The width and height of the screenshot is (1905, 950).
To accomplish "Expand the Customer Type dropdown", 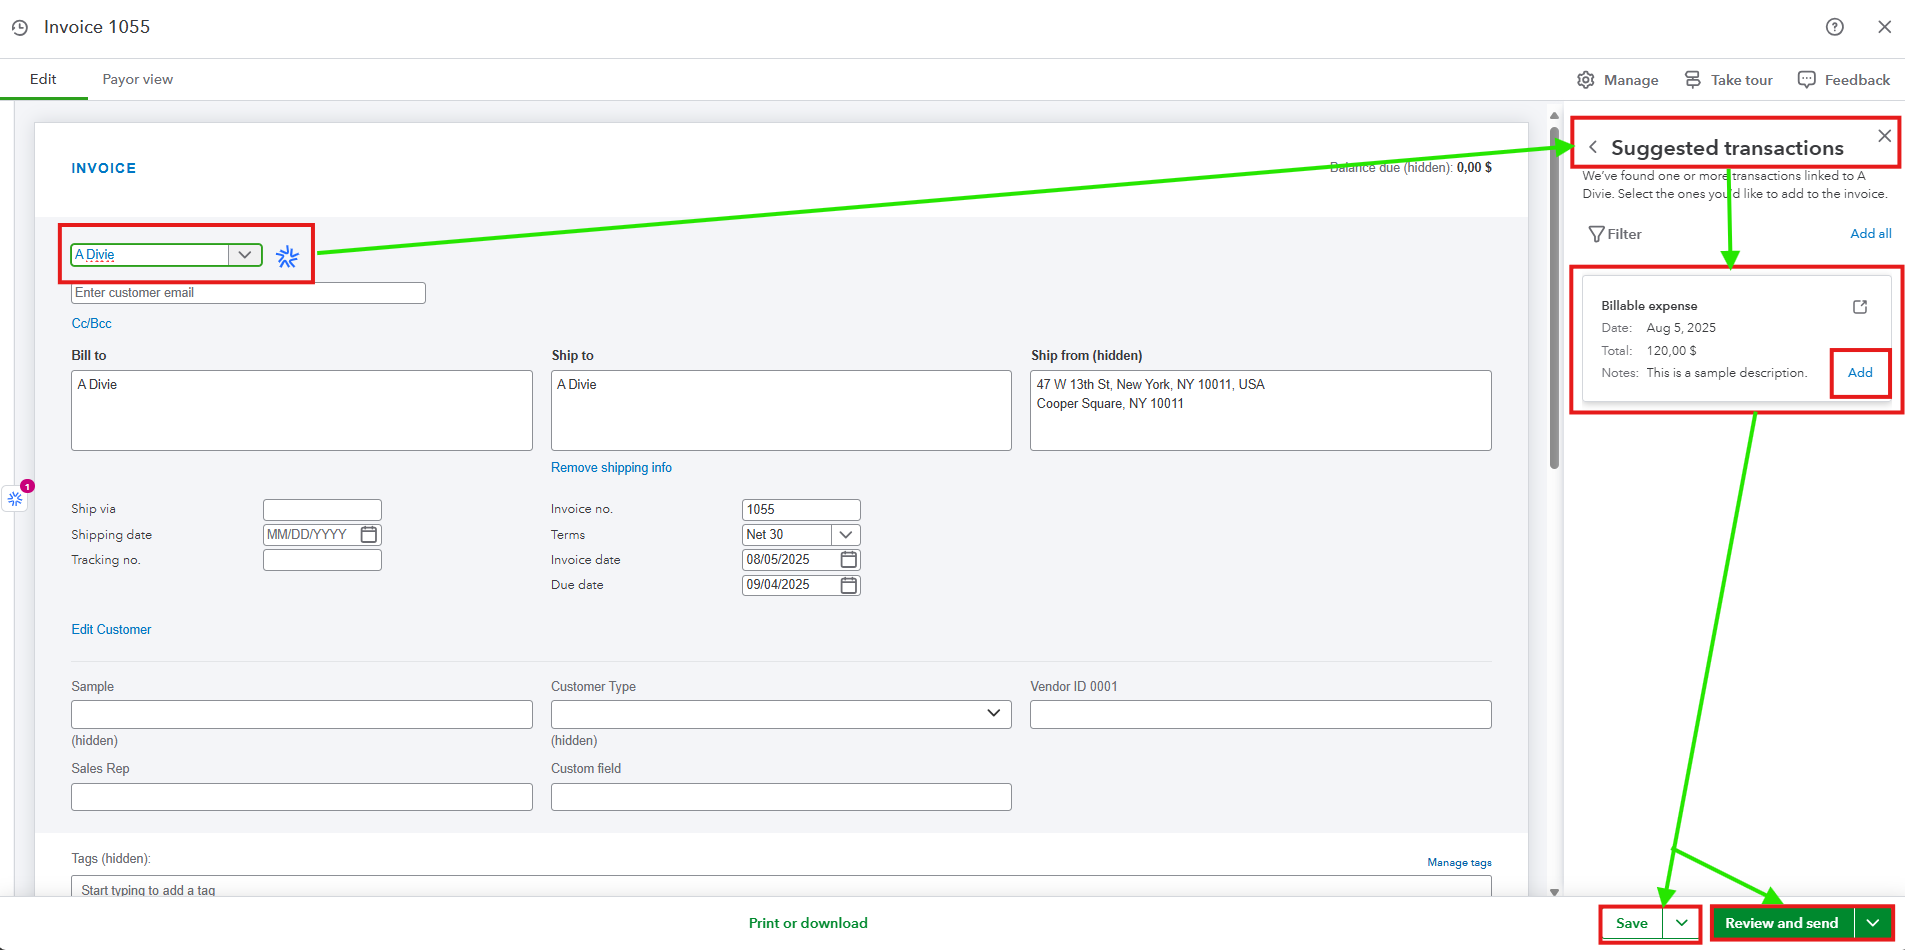I will tap(993, 713).
